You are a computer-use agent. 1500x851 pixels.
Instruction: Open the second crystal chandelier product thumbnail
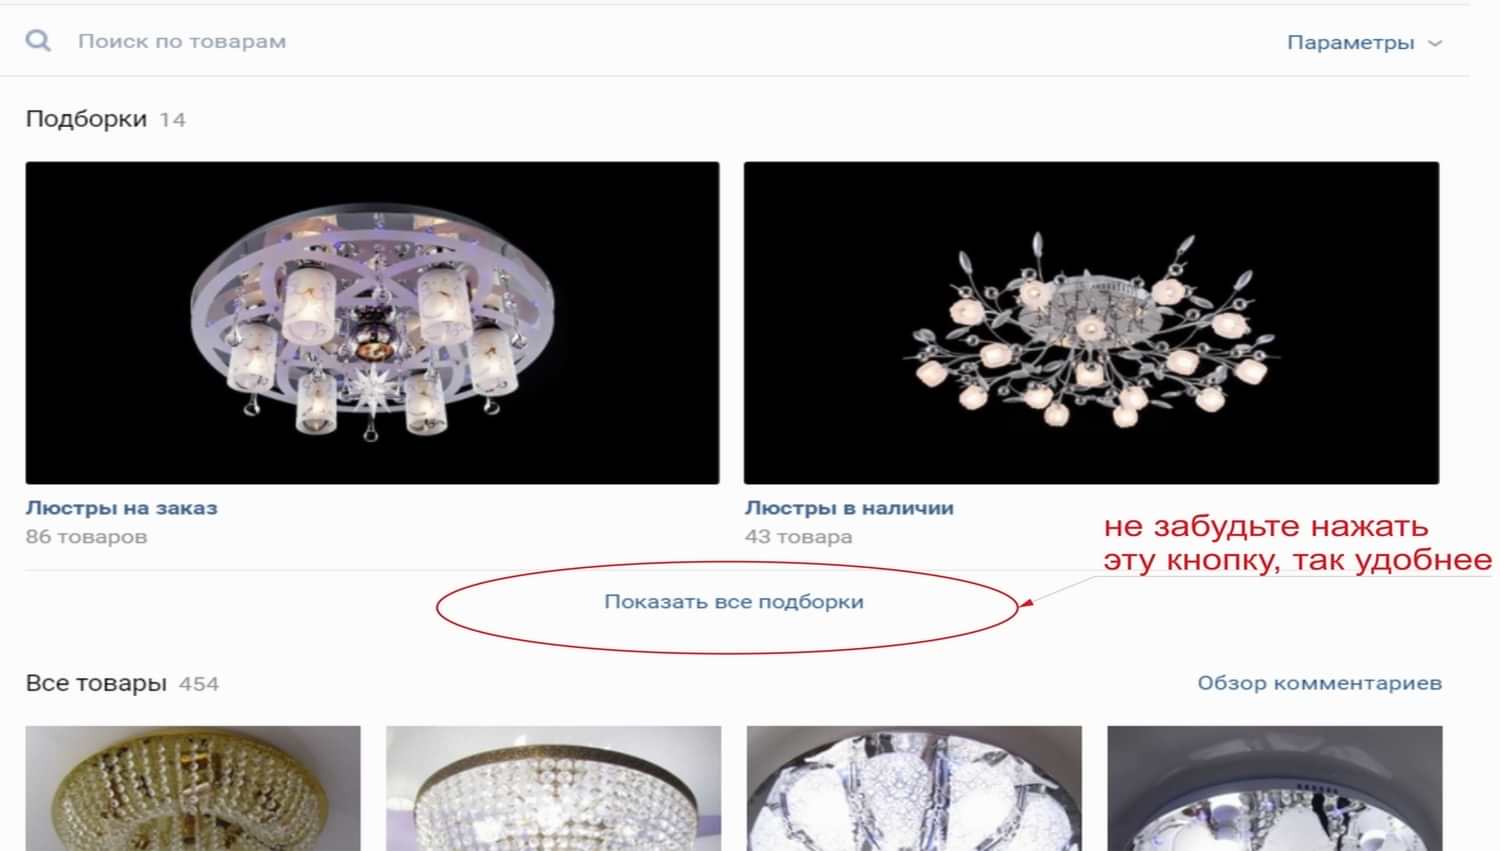click(553, 788)
